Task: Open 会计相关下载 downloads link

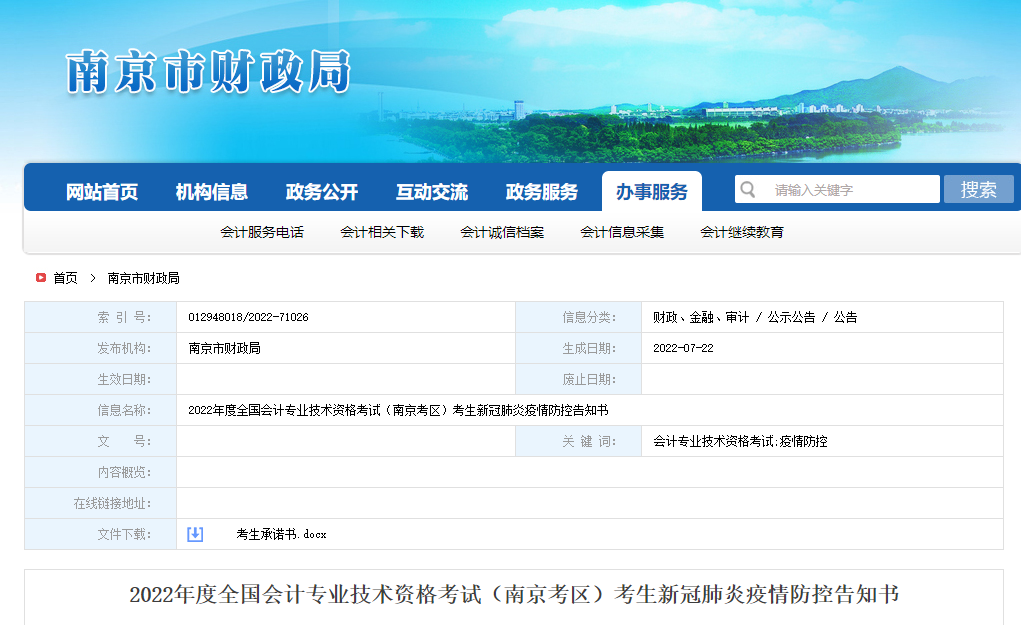Action: 381,231
